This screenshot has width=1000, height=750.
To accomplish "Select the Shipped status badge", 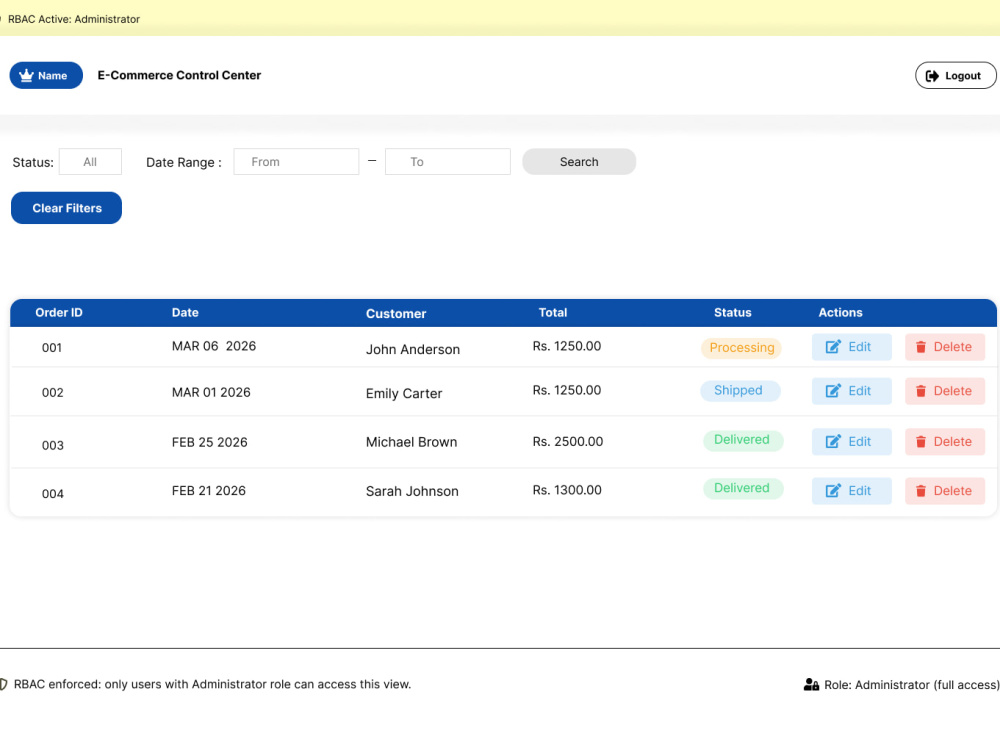I will click(740, 390).
